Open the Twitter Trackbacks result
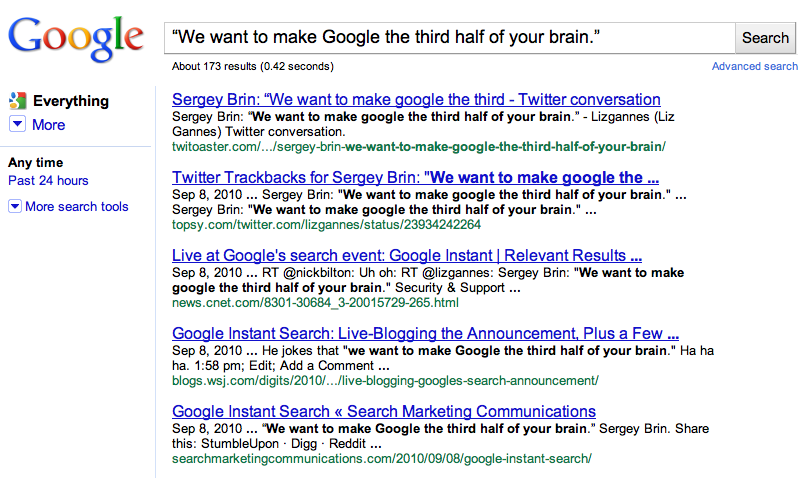 click(408, 178)
